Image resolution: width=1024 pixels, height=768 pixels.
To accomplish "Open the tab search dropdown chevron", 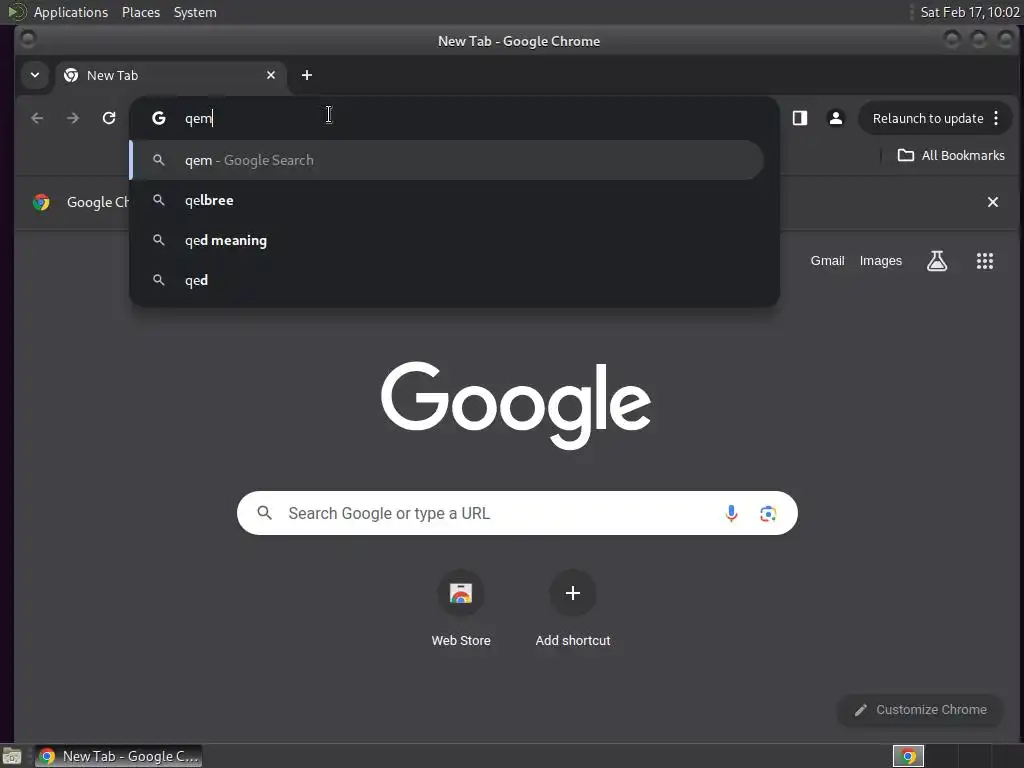I will (35, 75).
